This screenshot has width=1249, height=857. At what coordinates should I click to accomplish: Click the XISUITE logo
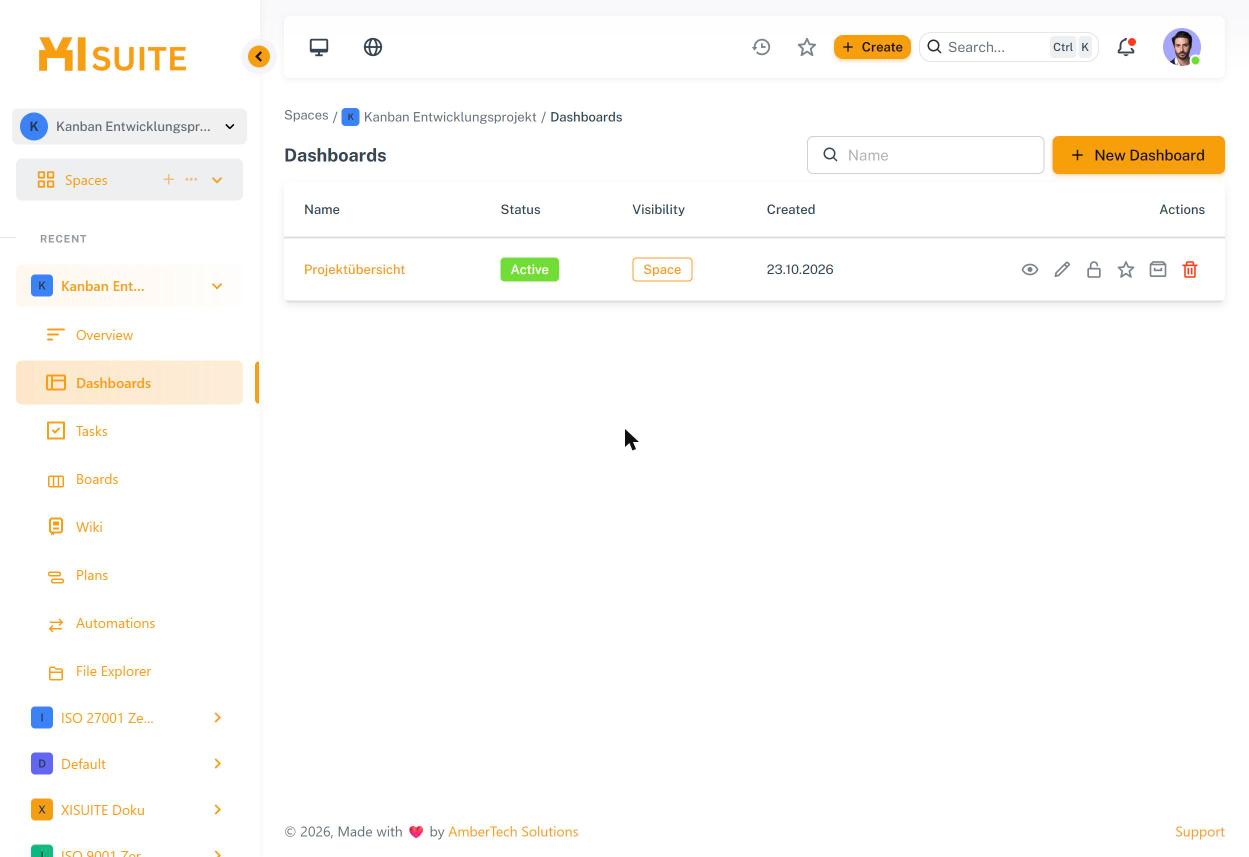(112, 55)
